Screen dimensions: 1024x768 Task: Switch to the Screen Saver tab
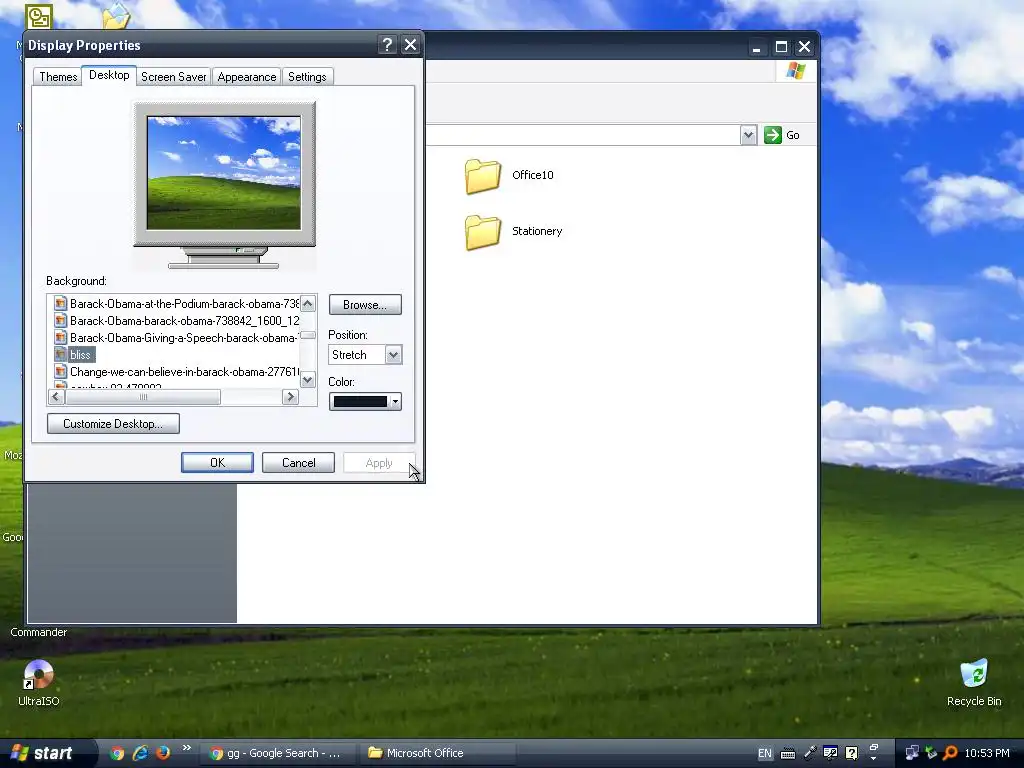174,77
